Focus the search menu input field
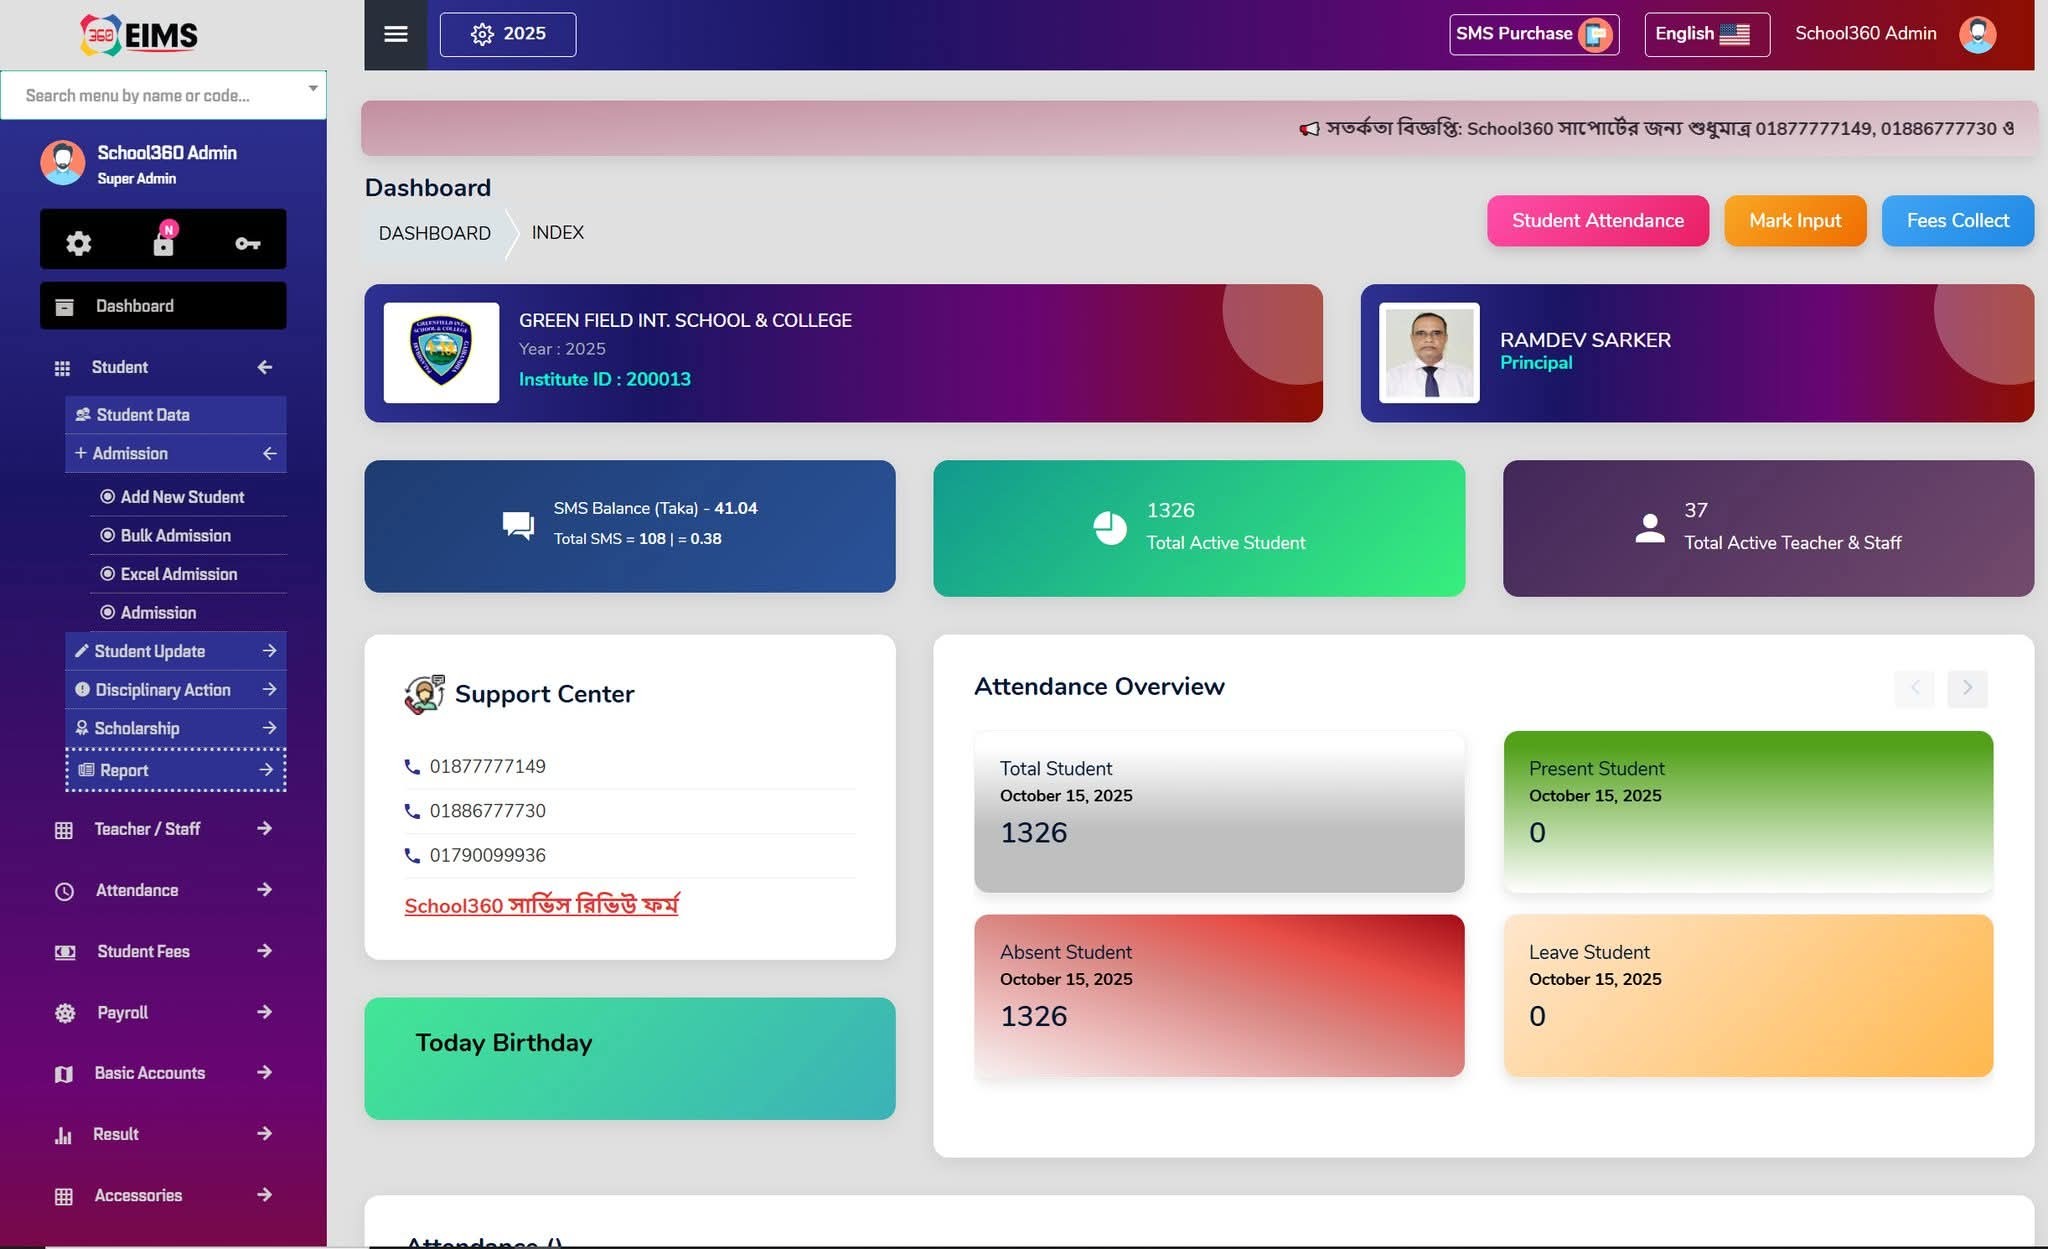Viewport: 2048px width, 1249px height. click(x=163, y=95)
